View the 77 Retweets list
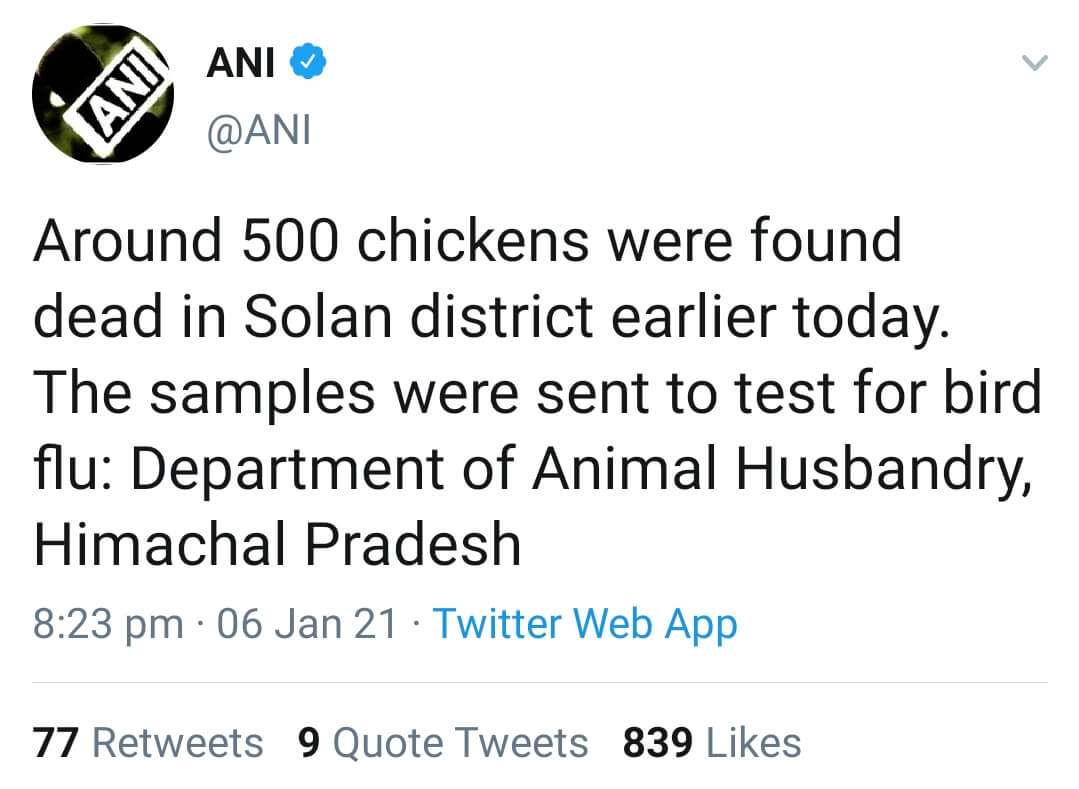Viewport: 1079px width, 789px height. coord(148,743)
